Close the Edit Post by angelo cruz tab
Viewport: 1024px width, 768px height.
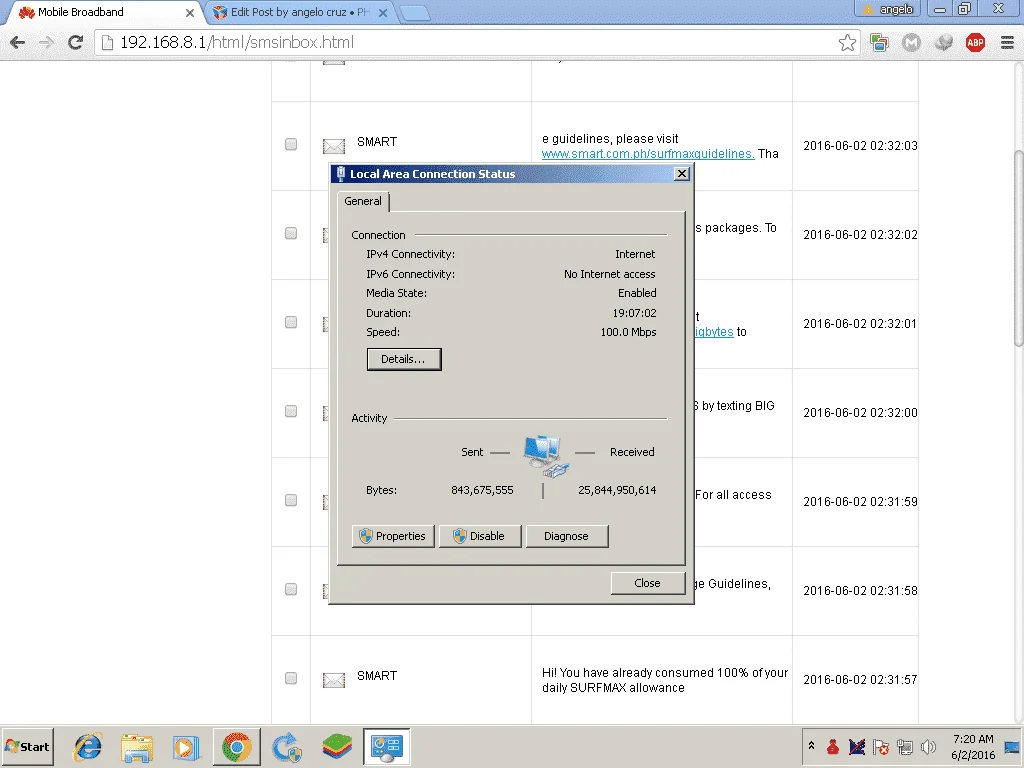point(383,12)
